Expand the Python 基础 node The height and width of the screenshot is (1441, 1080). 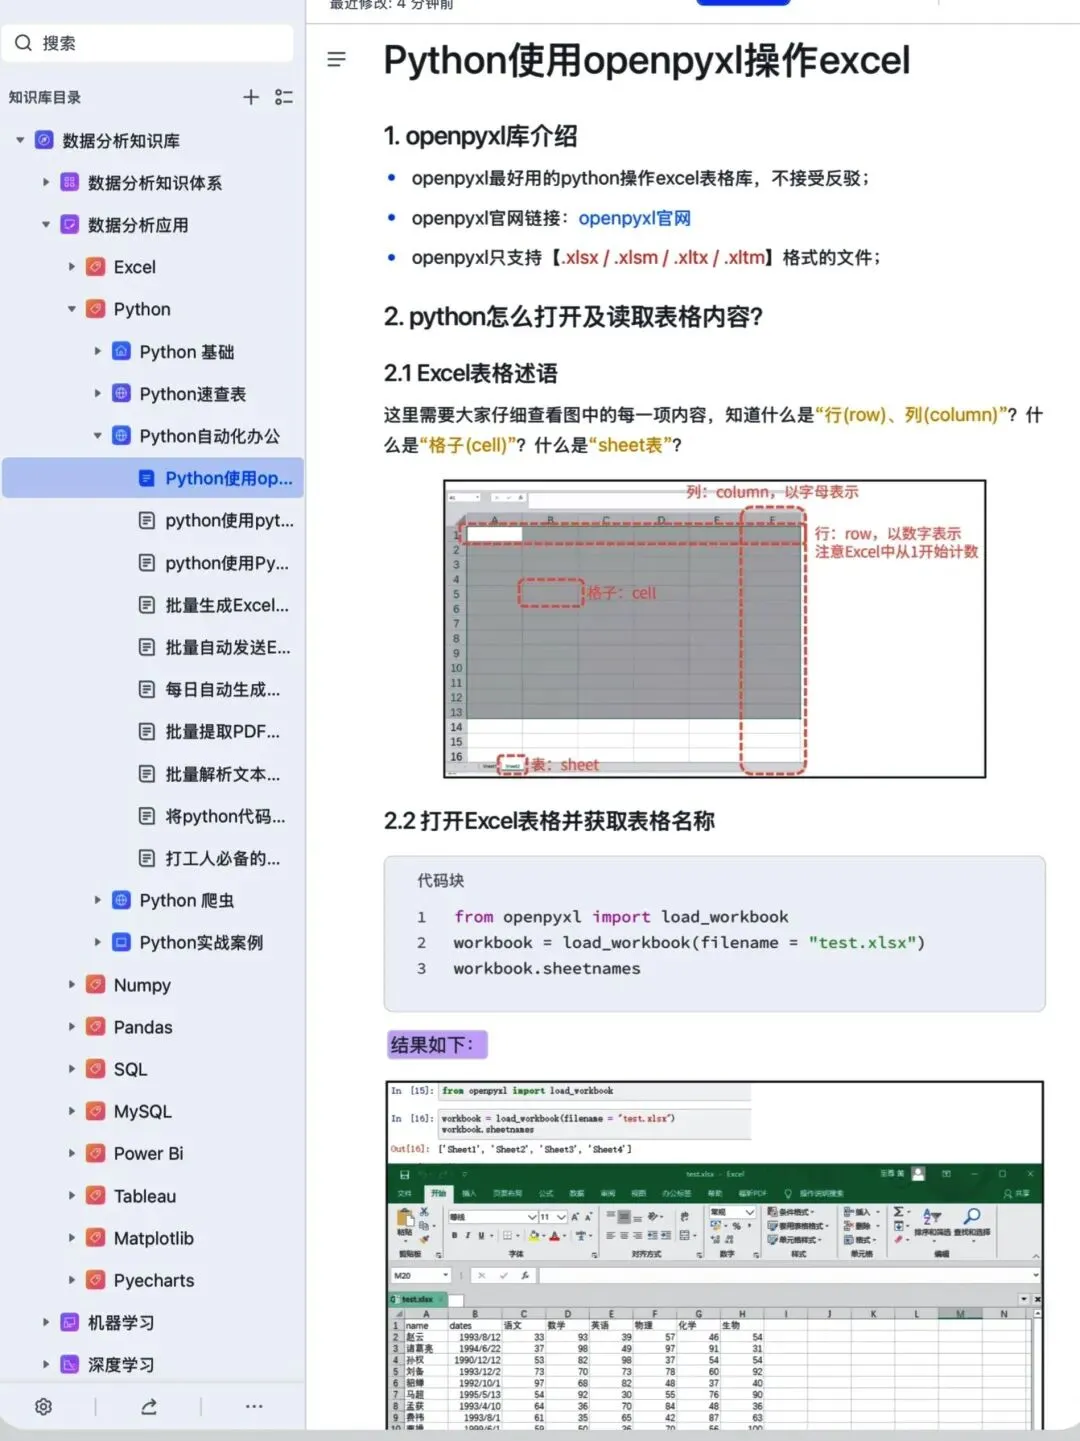[x=98, y=351]
